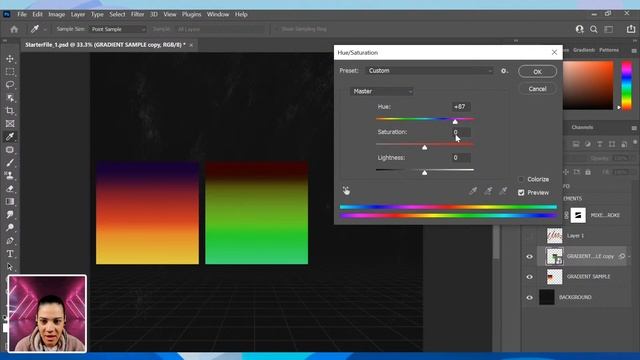
Task: Select the Lasso tool
Action: click(x=10, y=85)
